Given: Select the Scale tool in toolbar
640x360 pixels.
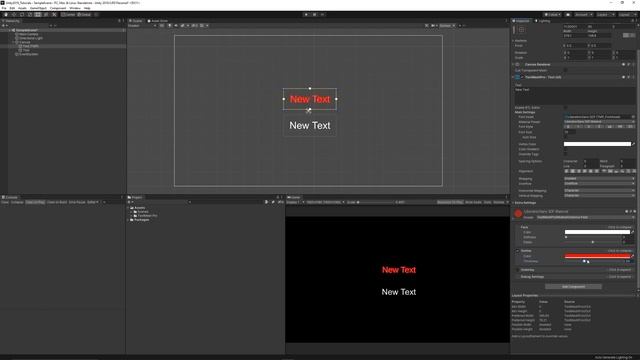Looking at the screenshot, I should pos(30,15).
